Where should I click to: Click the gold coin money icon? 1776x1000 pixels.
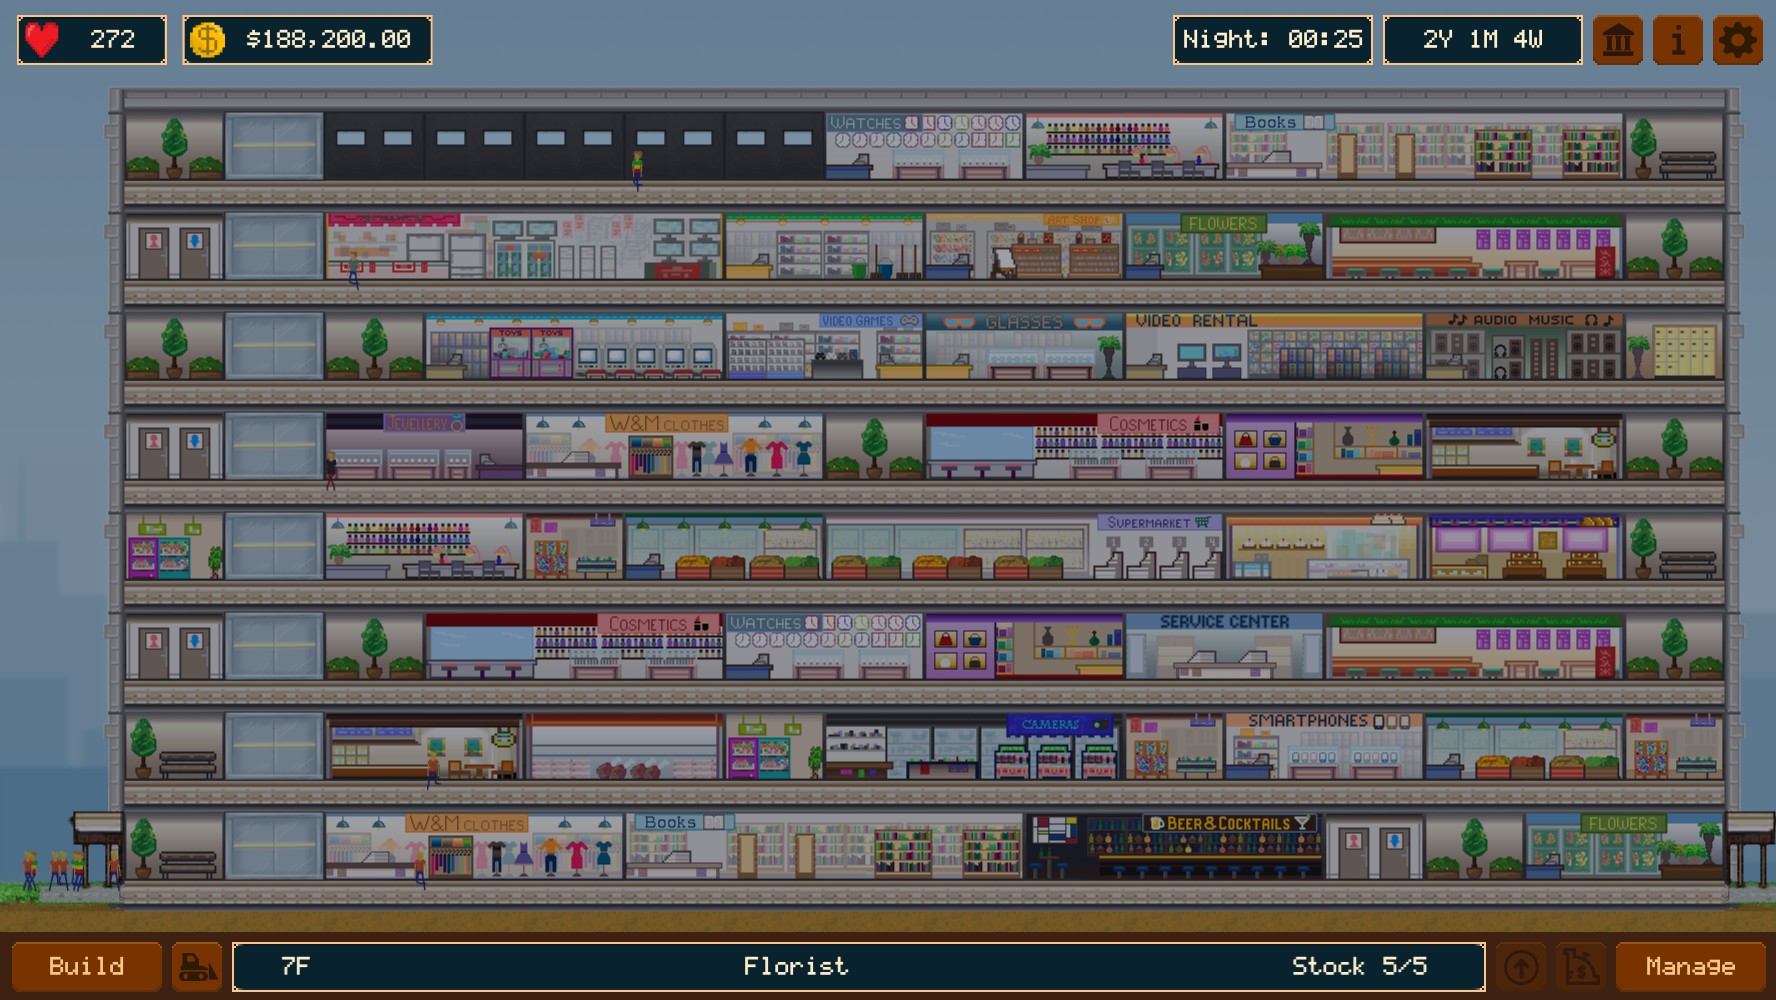(x=207, y=40)
